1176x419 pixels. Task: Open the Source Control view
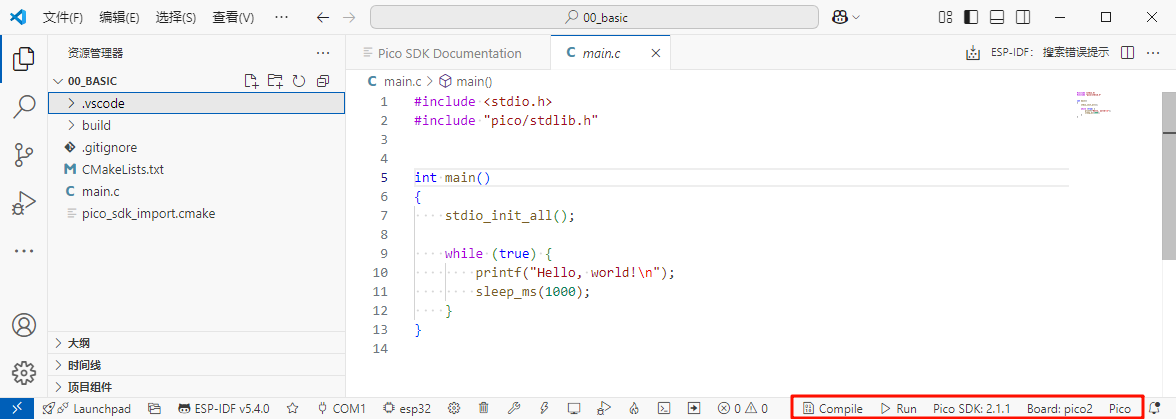click(x=23, y=155)
